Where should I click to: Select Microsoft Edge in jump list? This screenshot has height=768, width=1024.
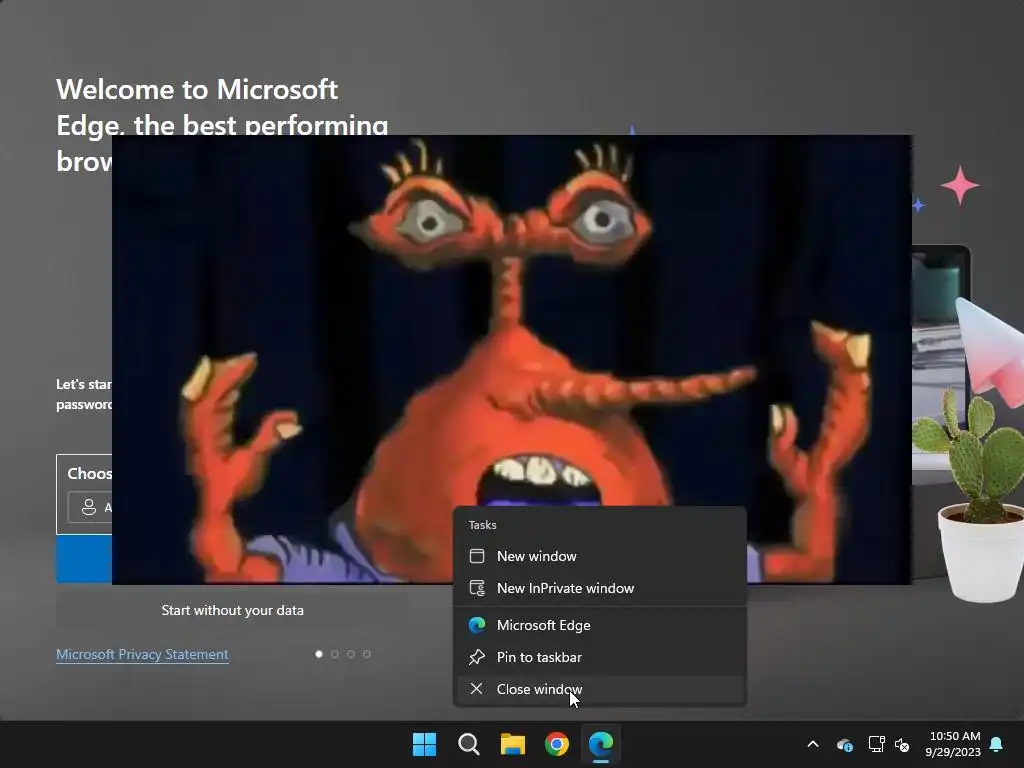[600, 625]
